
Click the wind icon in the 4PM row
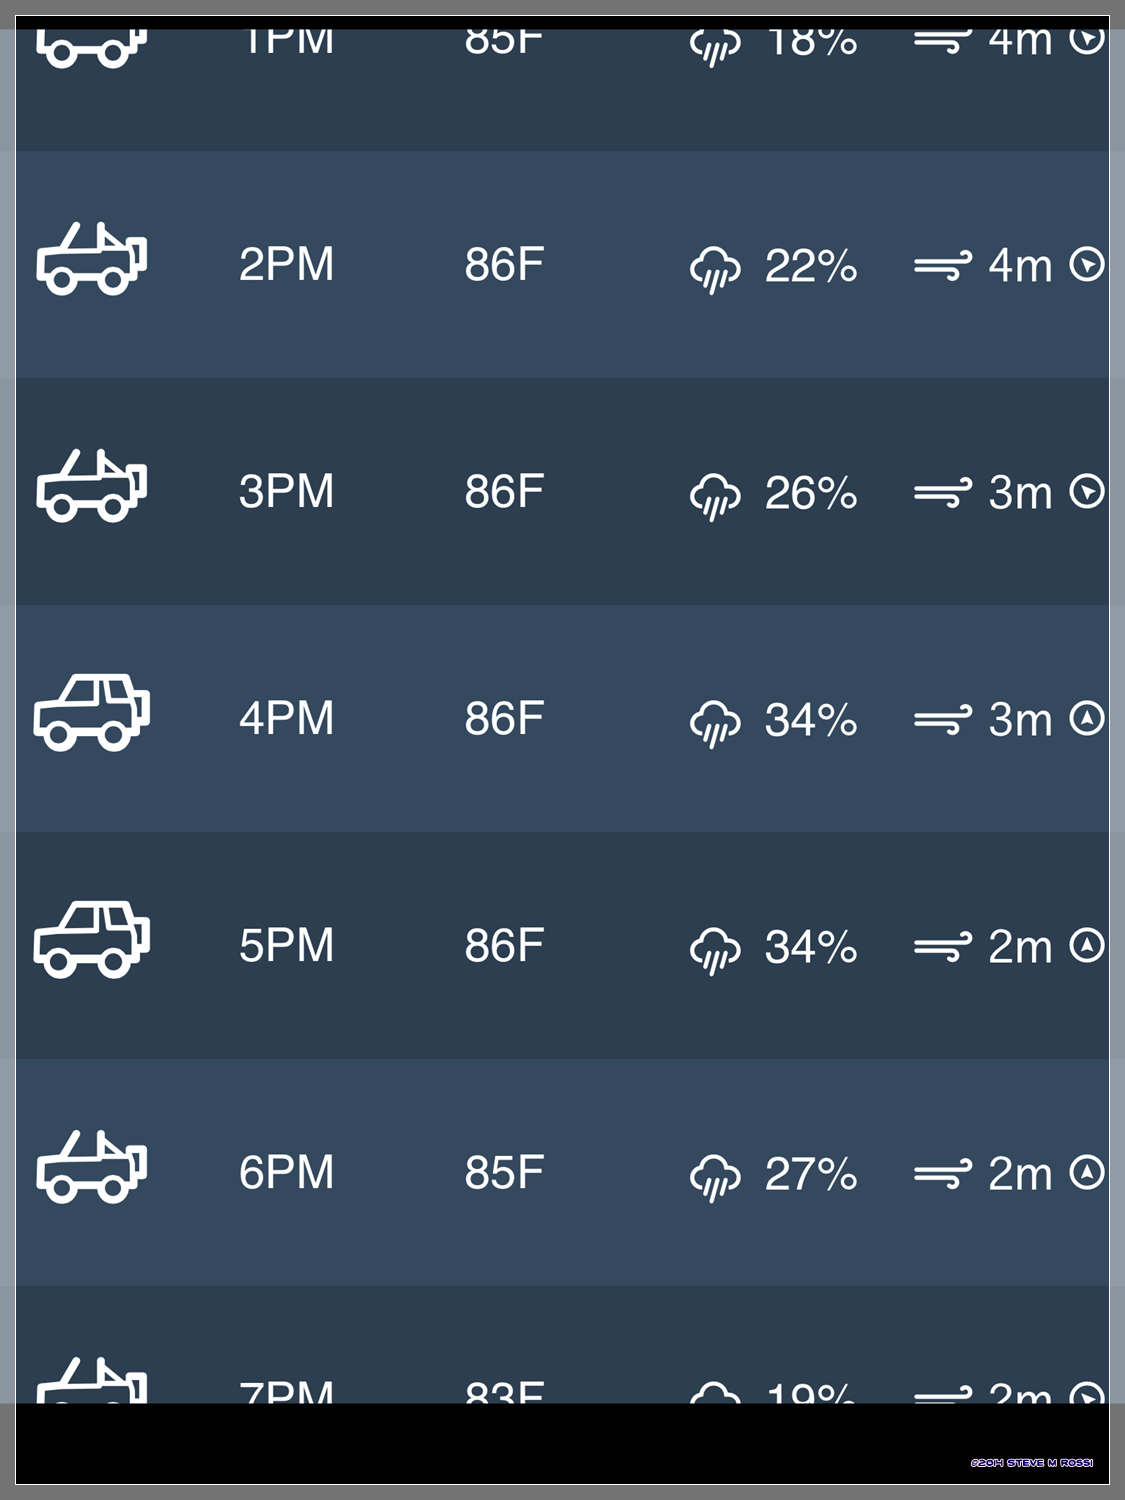click(x=942, y=719)
